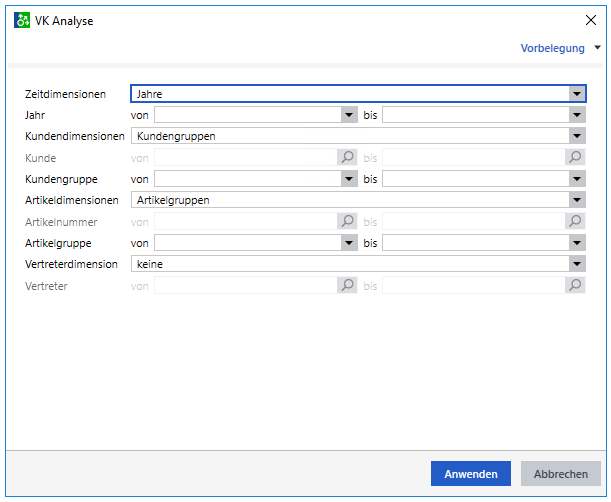
Task: Open the Zeitdimensionen dropdown
Action: click(x=577, y=94)
